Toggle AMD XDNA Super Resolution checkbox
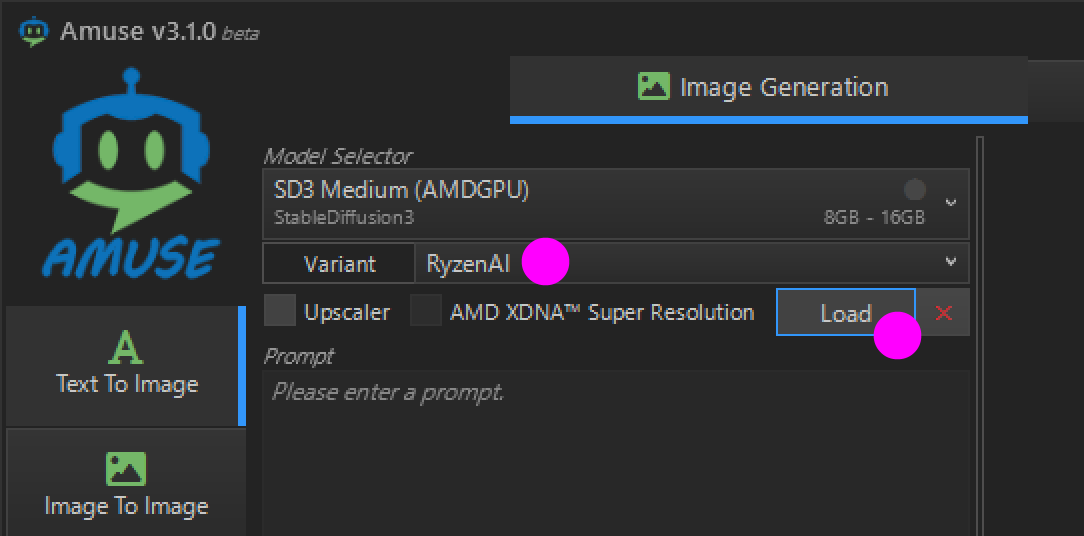Screen dimensions: 1084x536 [427, 312]
